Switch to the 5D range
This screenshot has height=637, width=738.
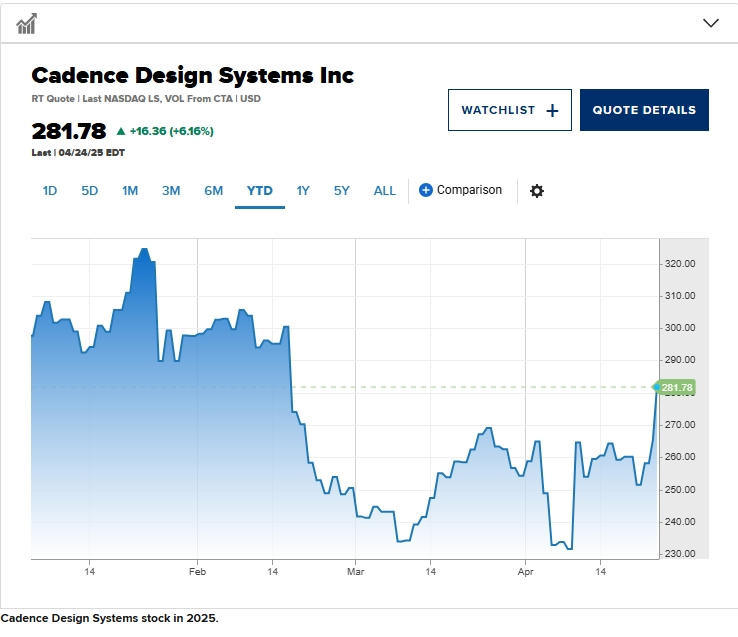[x=89, y=191]
